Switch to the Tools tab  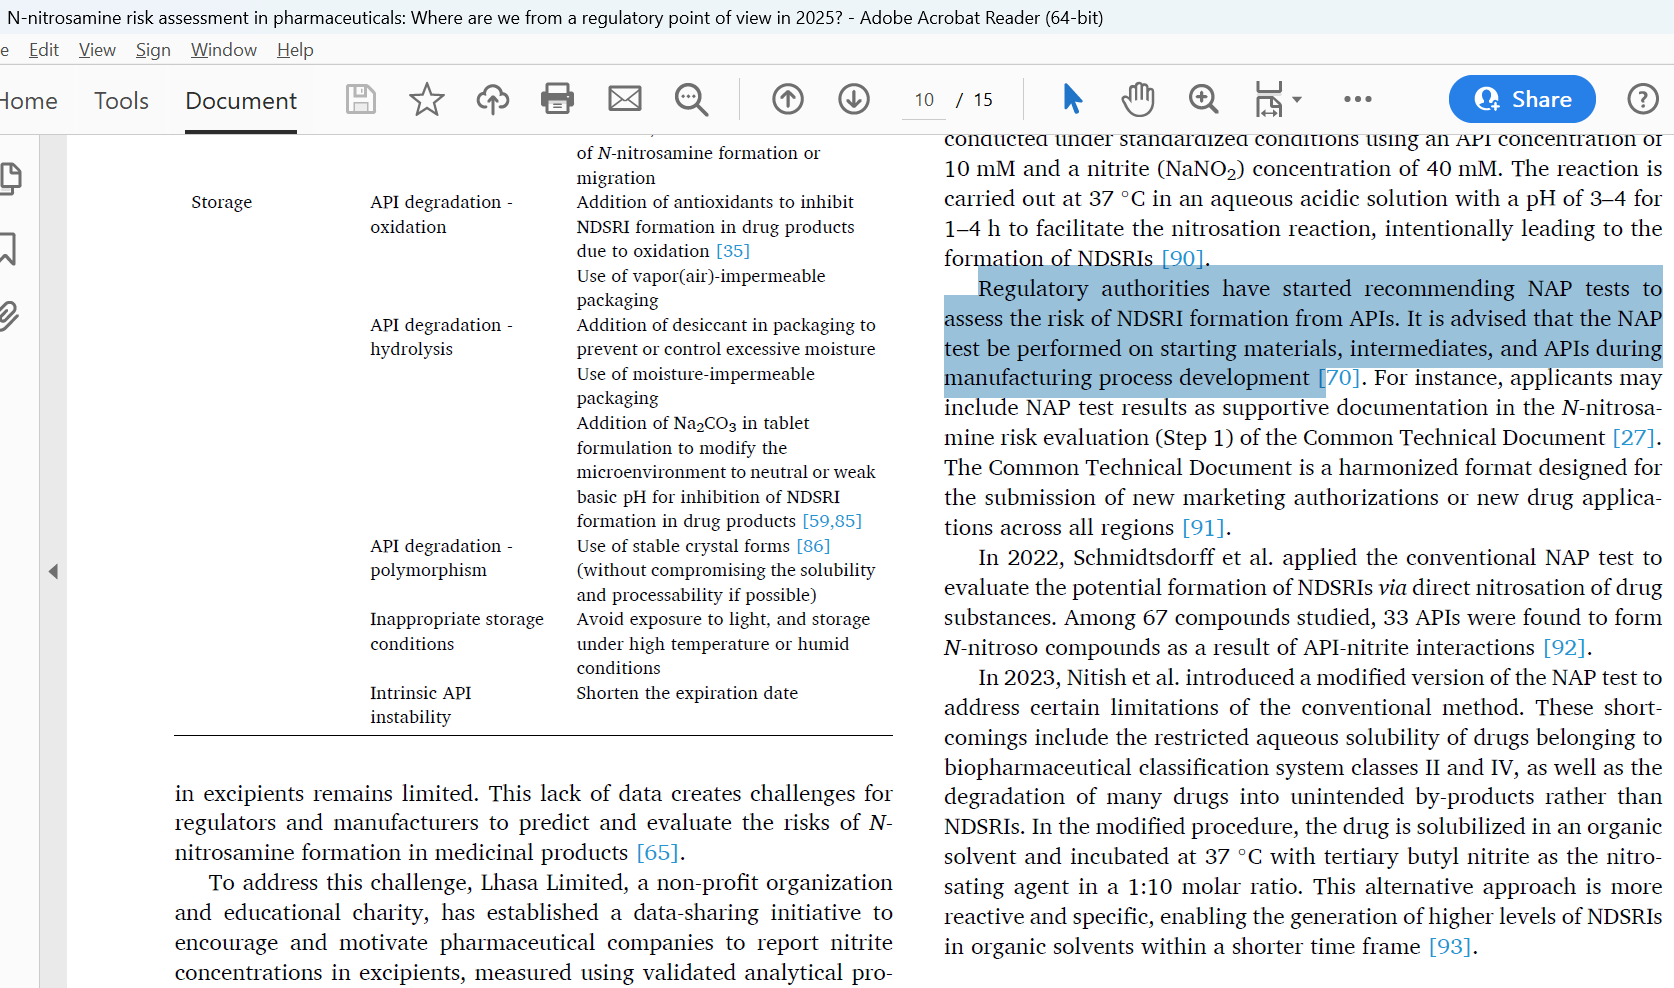point(121,101)
